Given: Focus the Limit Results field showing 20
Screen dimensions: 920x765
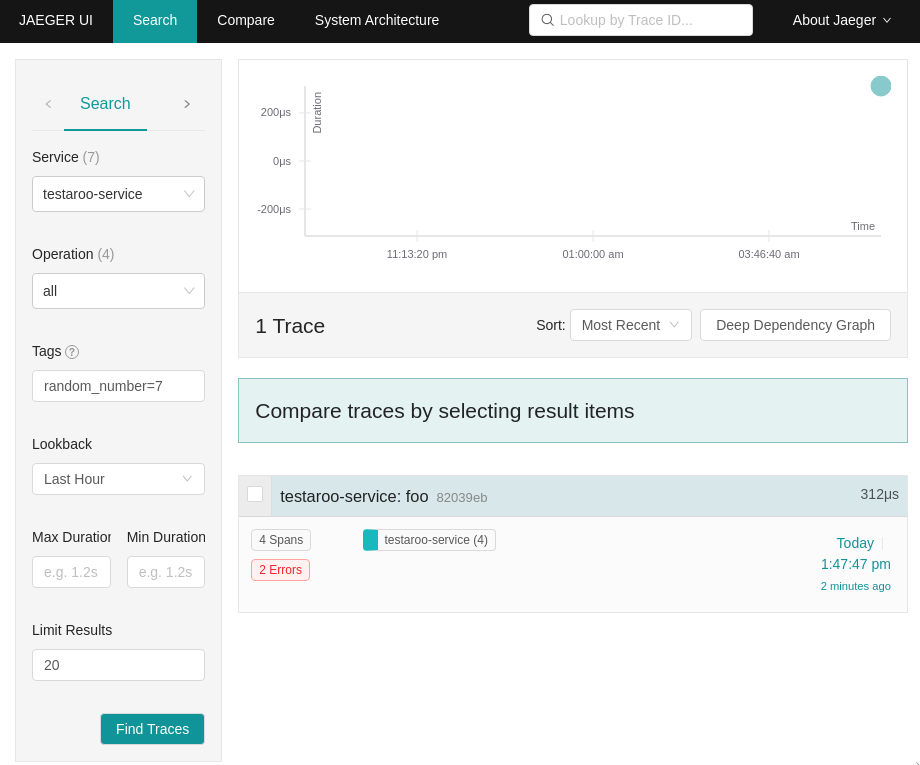Looking at the screenshot, I should (119, 665).
